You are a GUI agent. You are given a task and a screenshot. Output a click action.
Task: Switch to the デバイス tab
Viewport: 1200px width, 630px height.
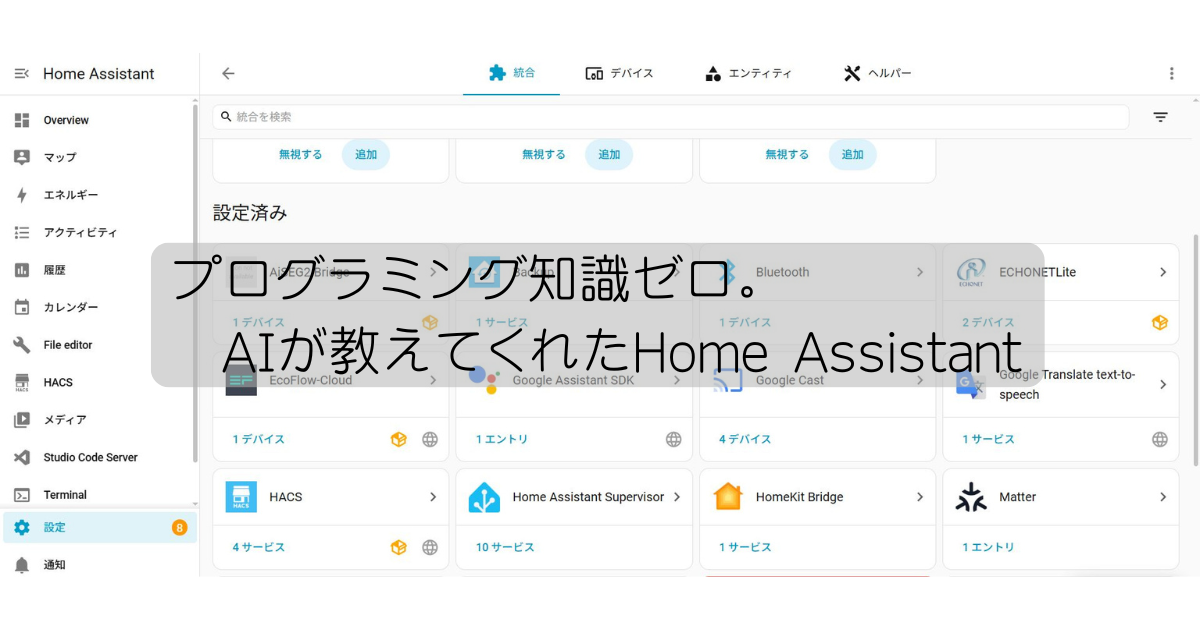click(620, 73)
